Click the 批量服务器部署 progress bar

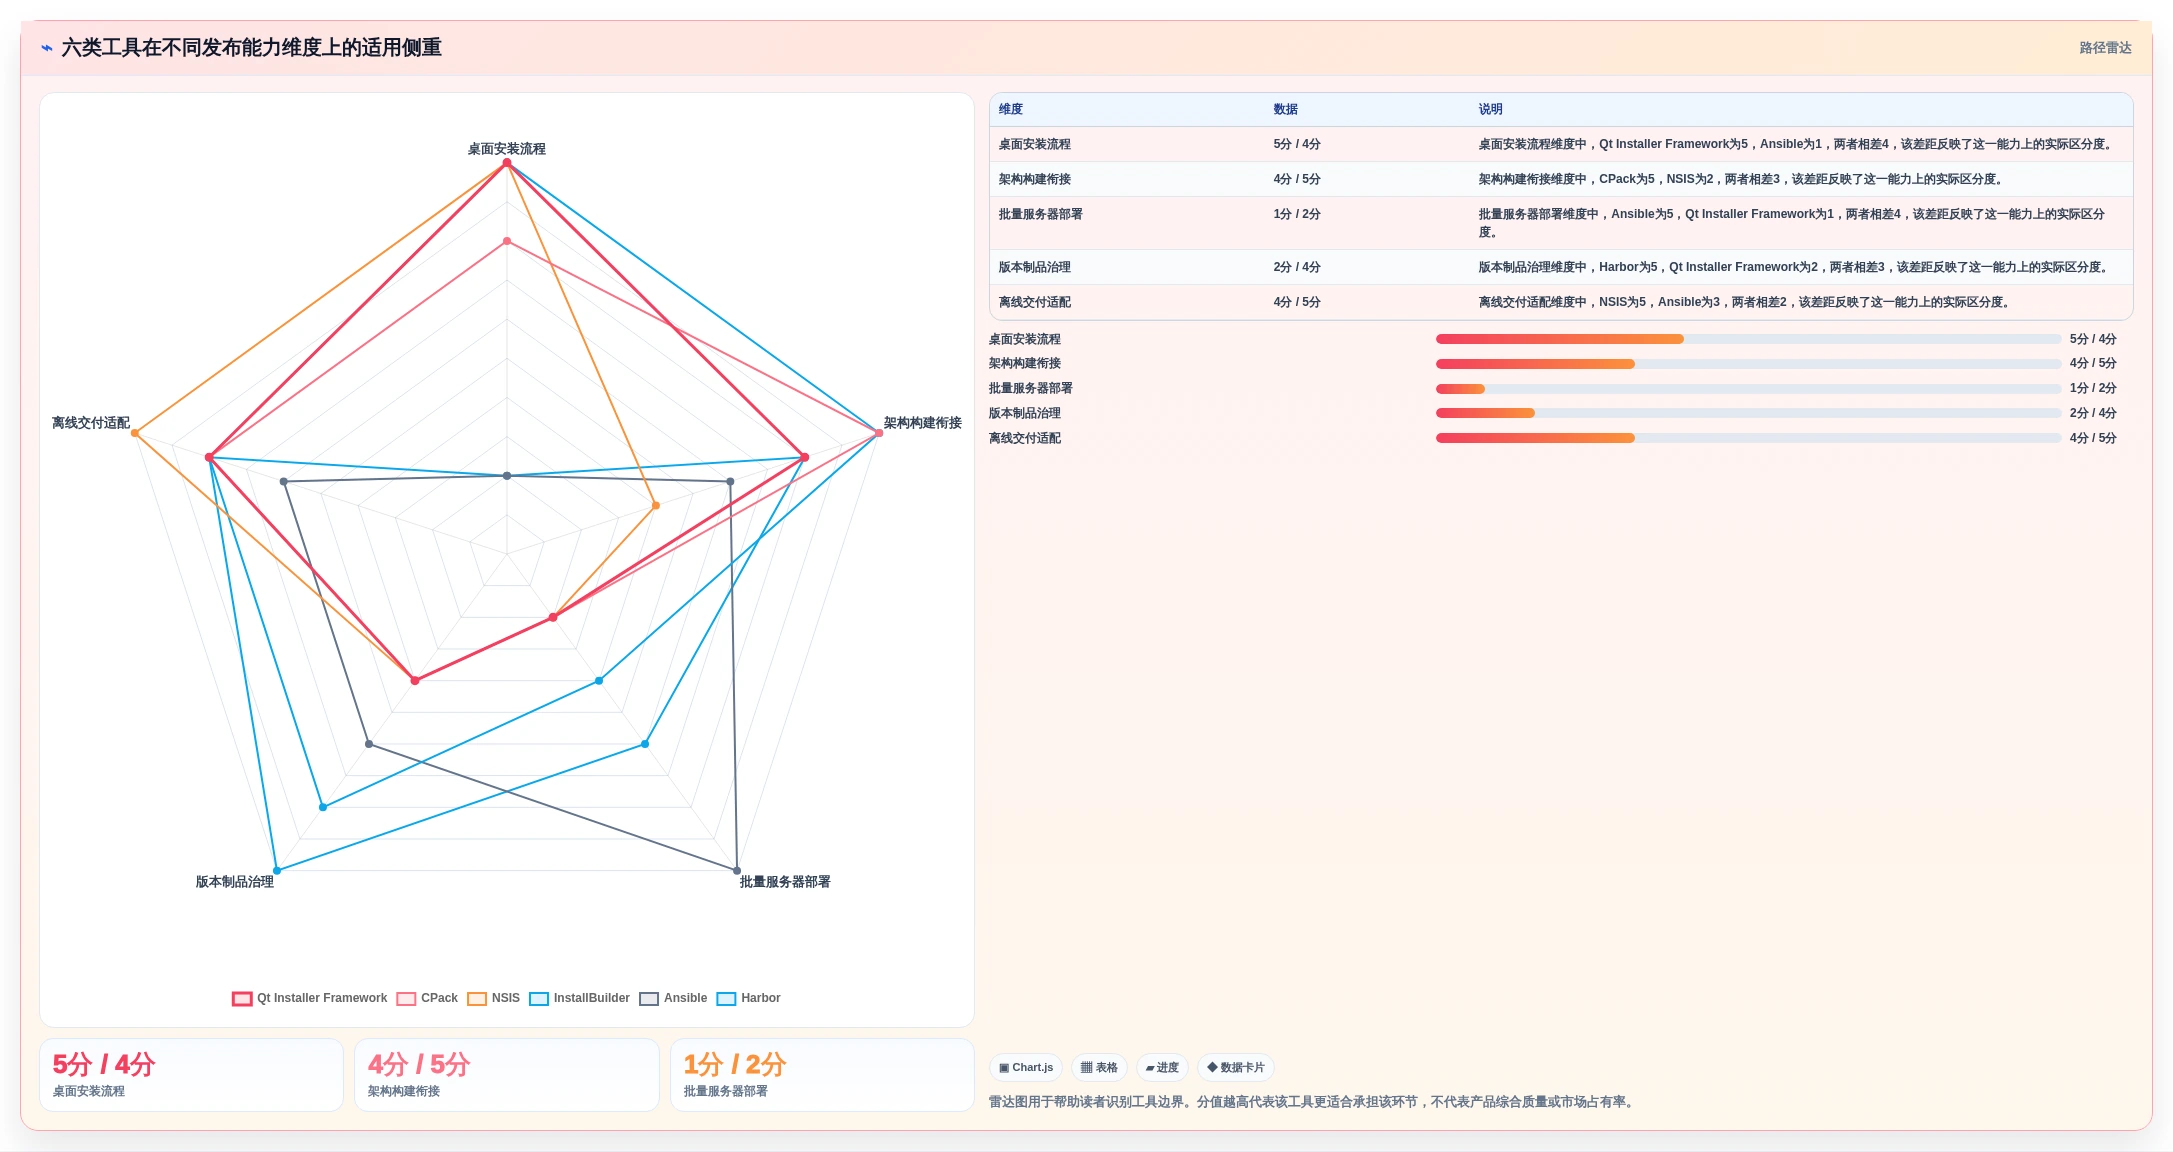[x=1748, y=389]
